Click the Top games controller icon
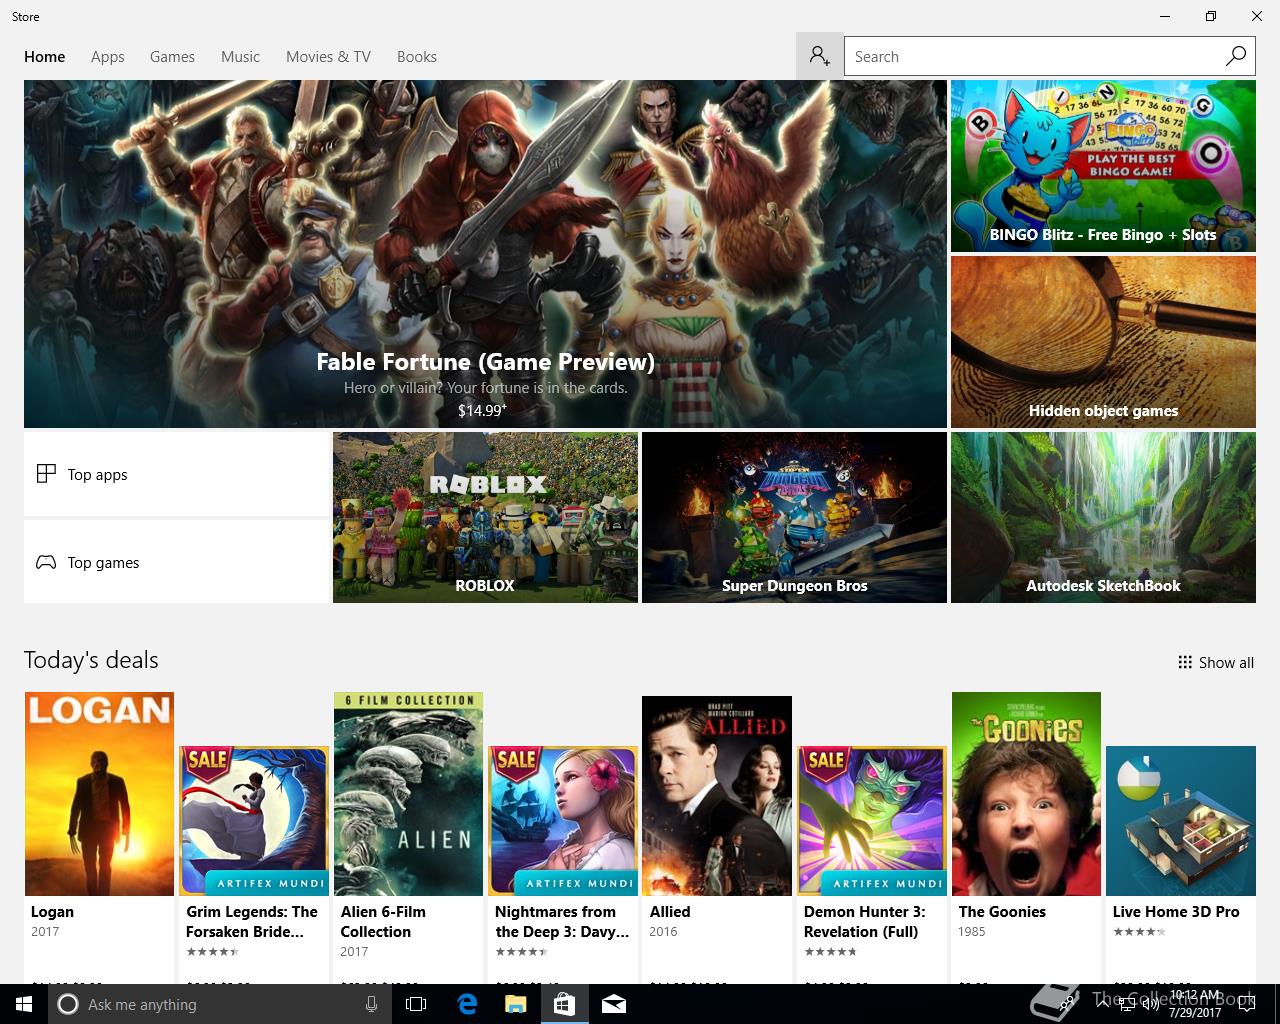1280x1024 pixels. [46, 562]
